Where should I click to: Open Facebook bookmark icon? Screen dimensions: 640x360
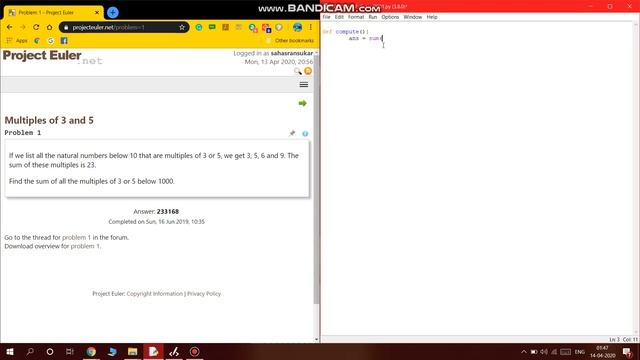tap(64, 40)
